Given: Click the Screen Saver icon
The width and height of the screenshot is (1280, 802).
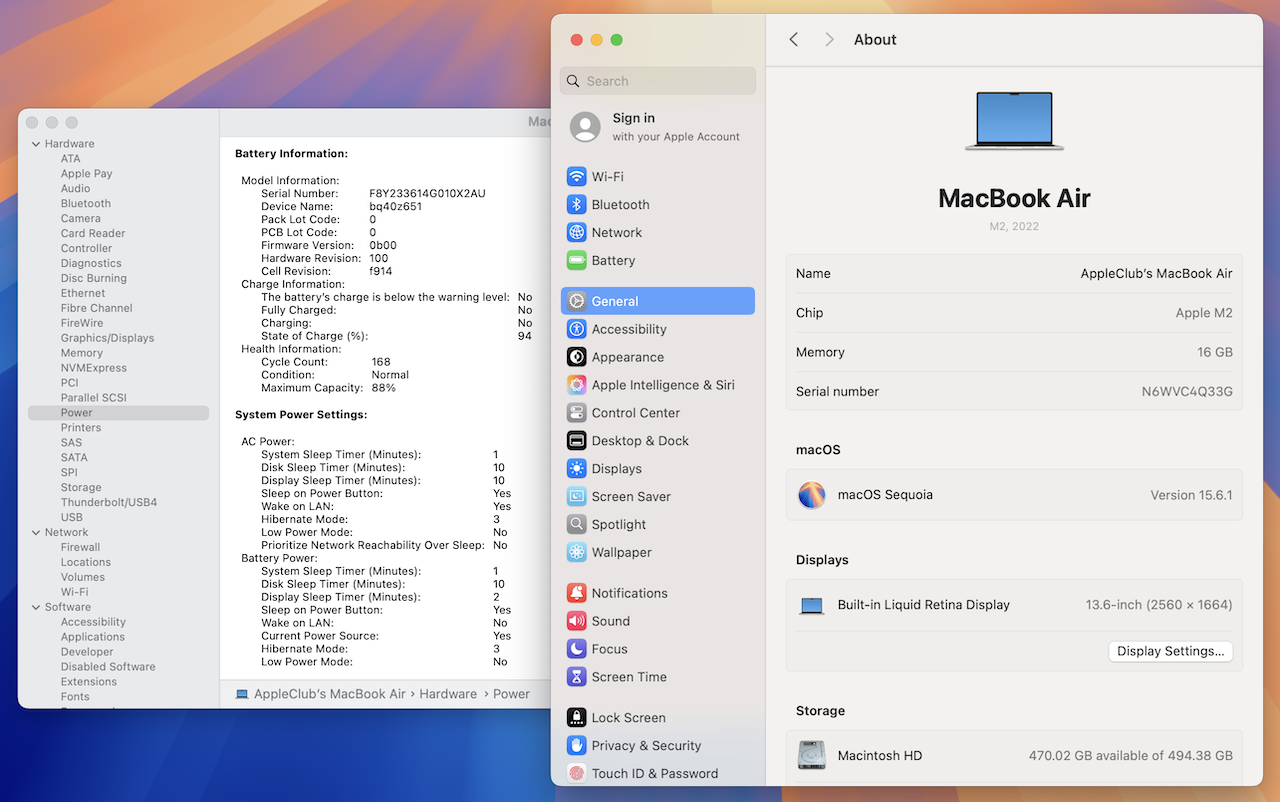Looking at the screenshot, I should tap(576, 497).
